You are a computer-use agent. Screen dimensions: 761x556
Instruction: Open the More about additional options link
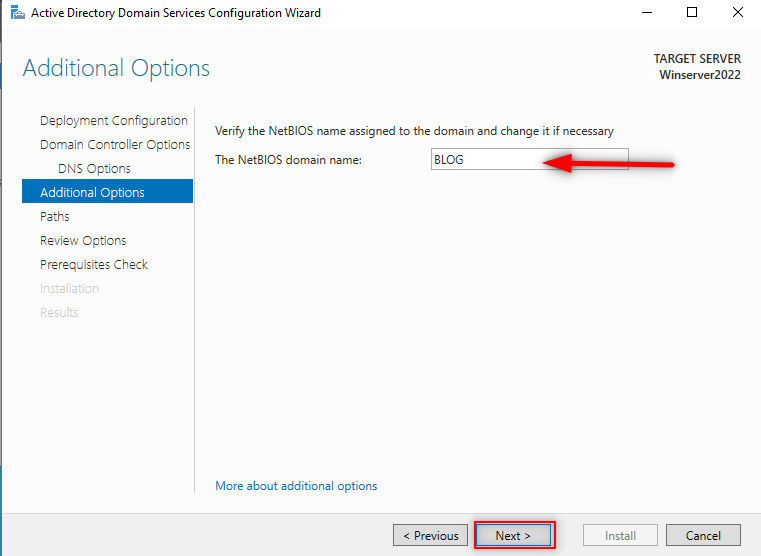[296, 486]
